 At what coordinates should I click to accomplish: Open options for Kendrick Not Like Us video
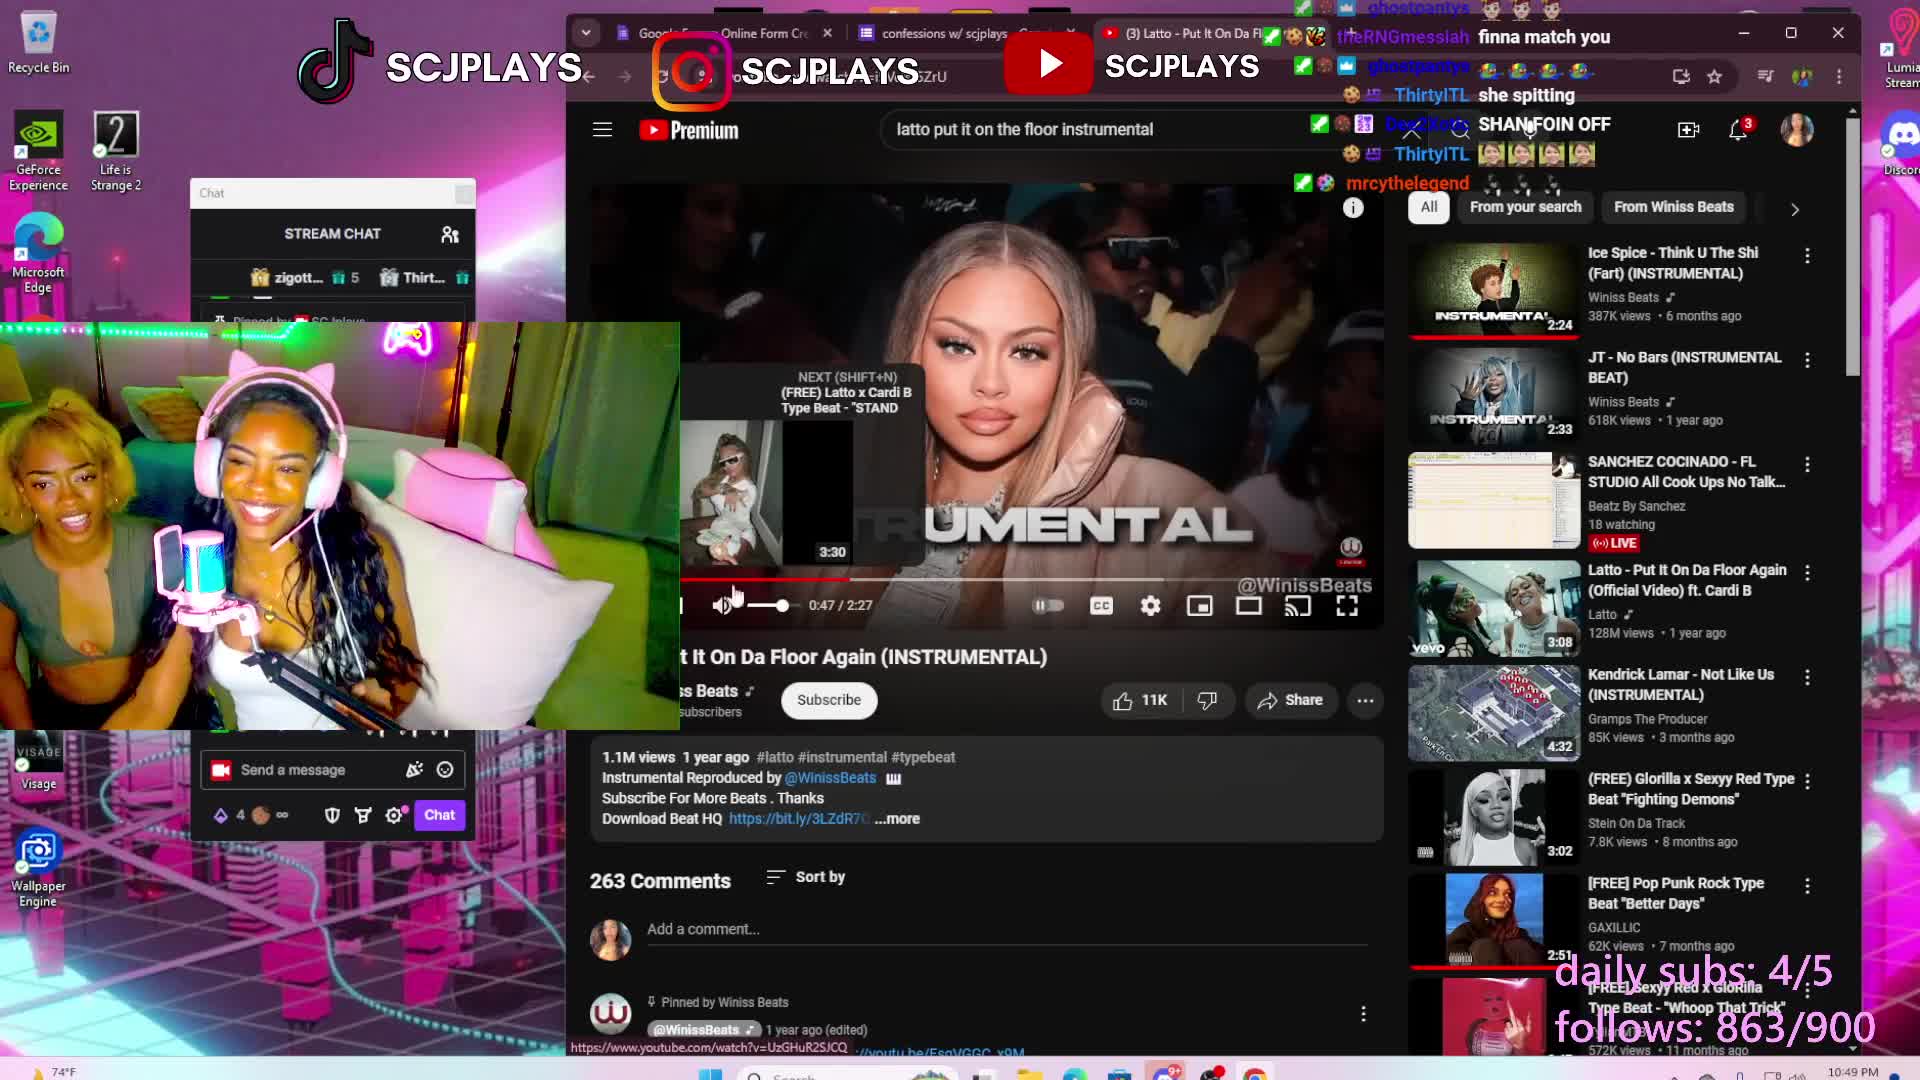[x=1807, y=678]
